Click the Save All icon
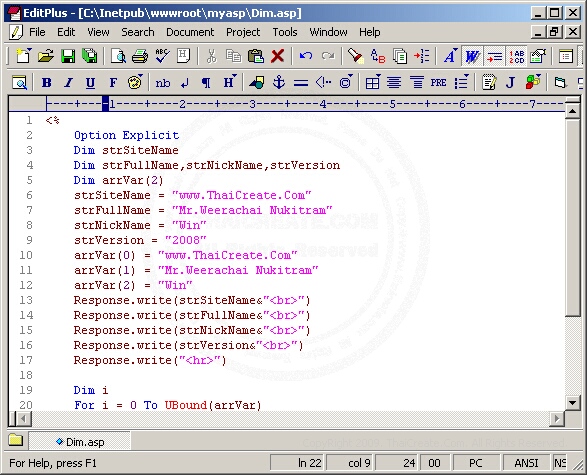 (x=90, y=57)
